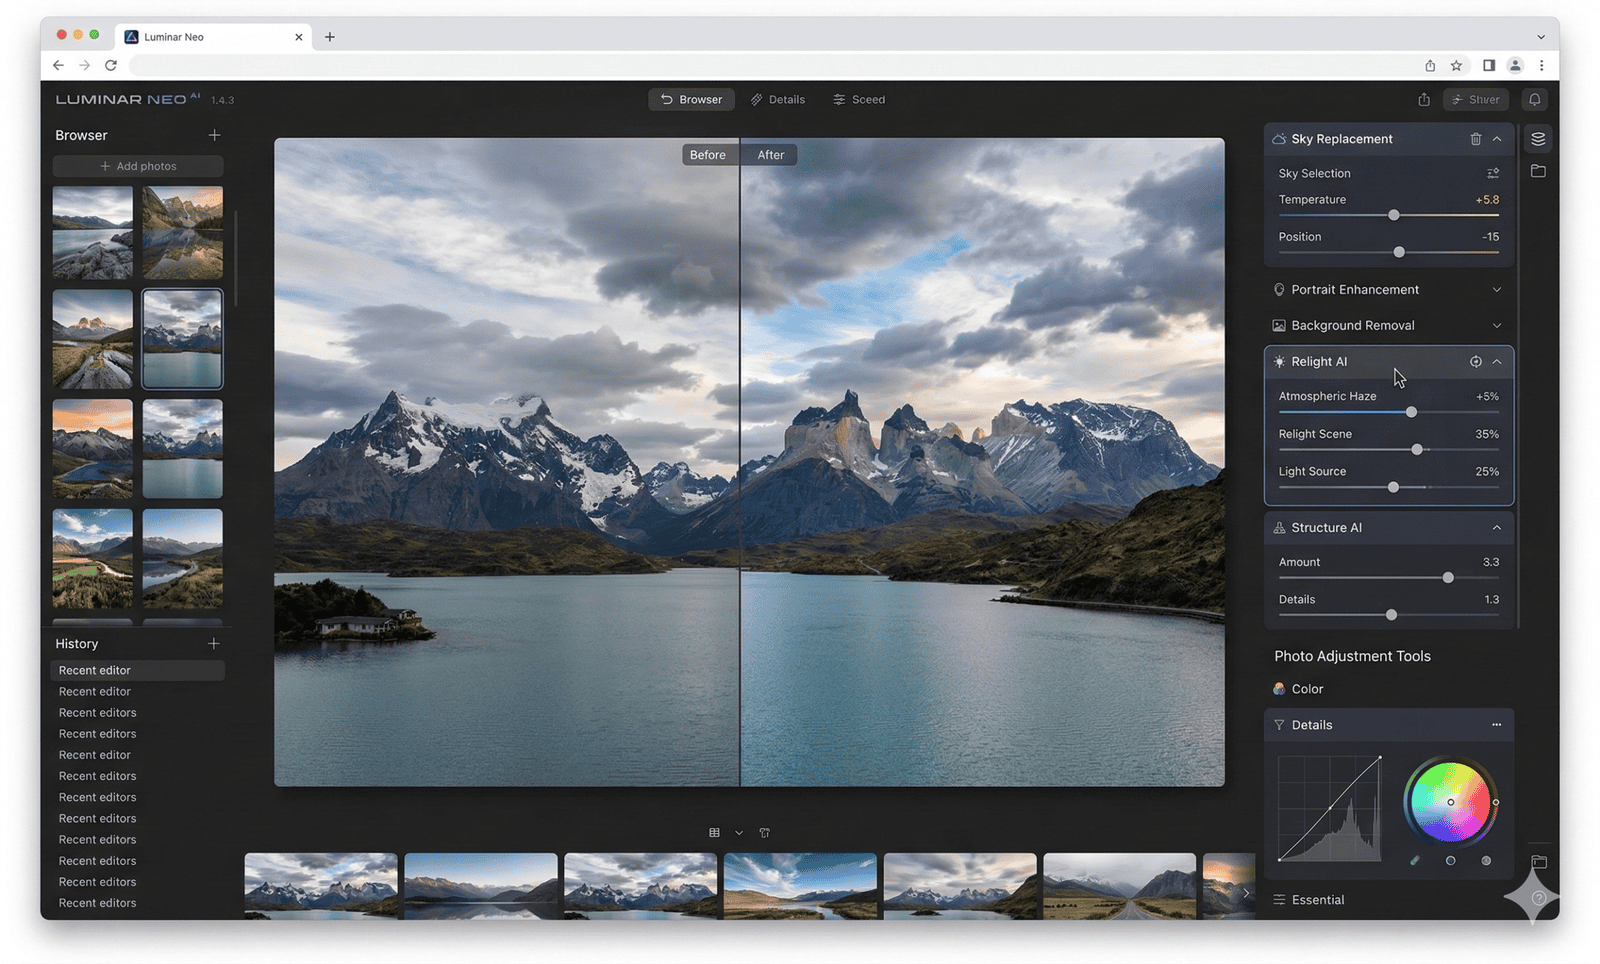Open the Color adjustment tool
The image size is (1600, 964).
click(x=1298, y=689)
